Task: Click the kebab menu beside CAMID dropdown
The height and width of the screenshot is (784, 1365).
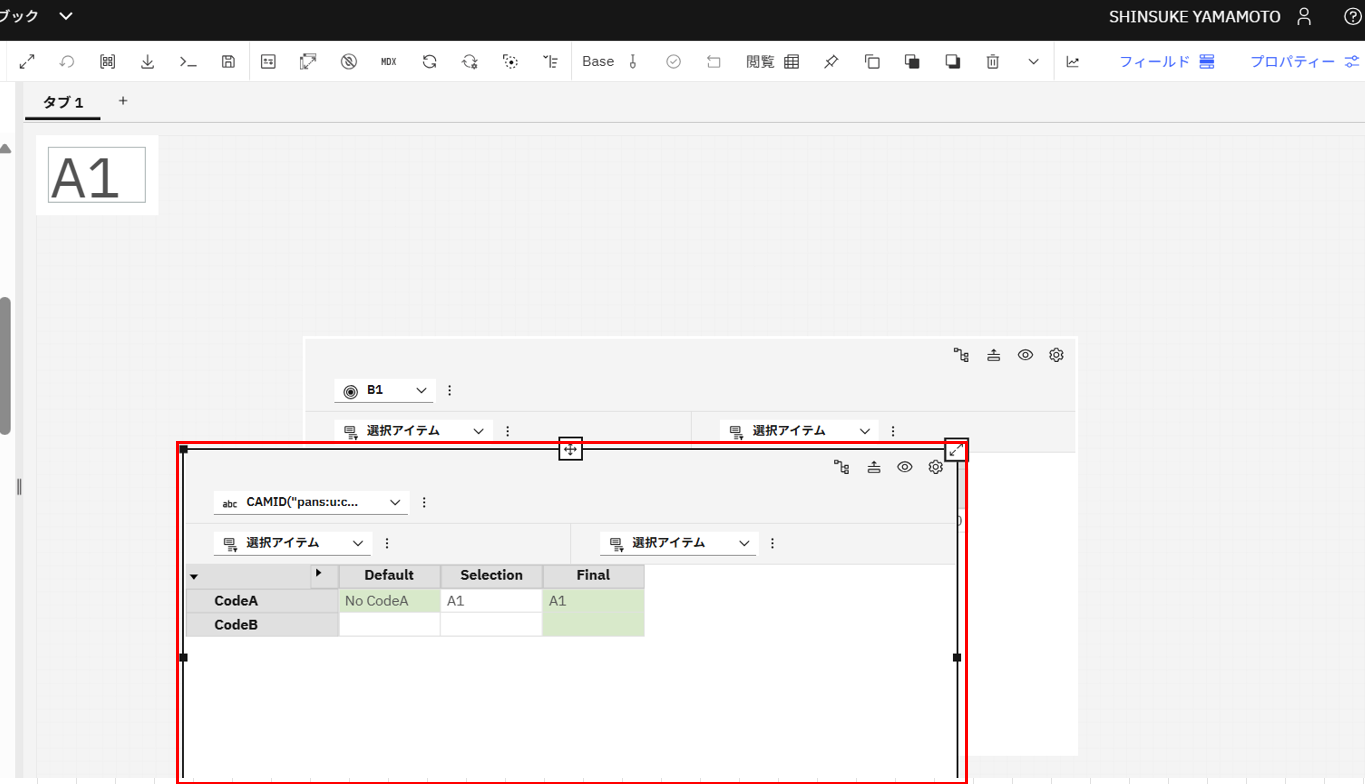Action: pos(424,502)
